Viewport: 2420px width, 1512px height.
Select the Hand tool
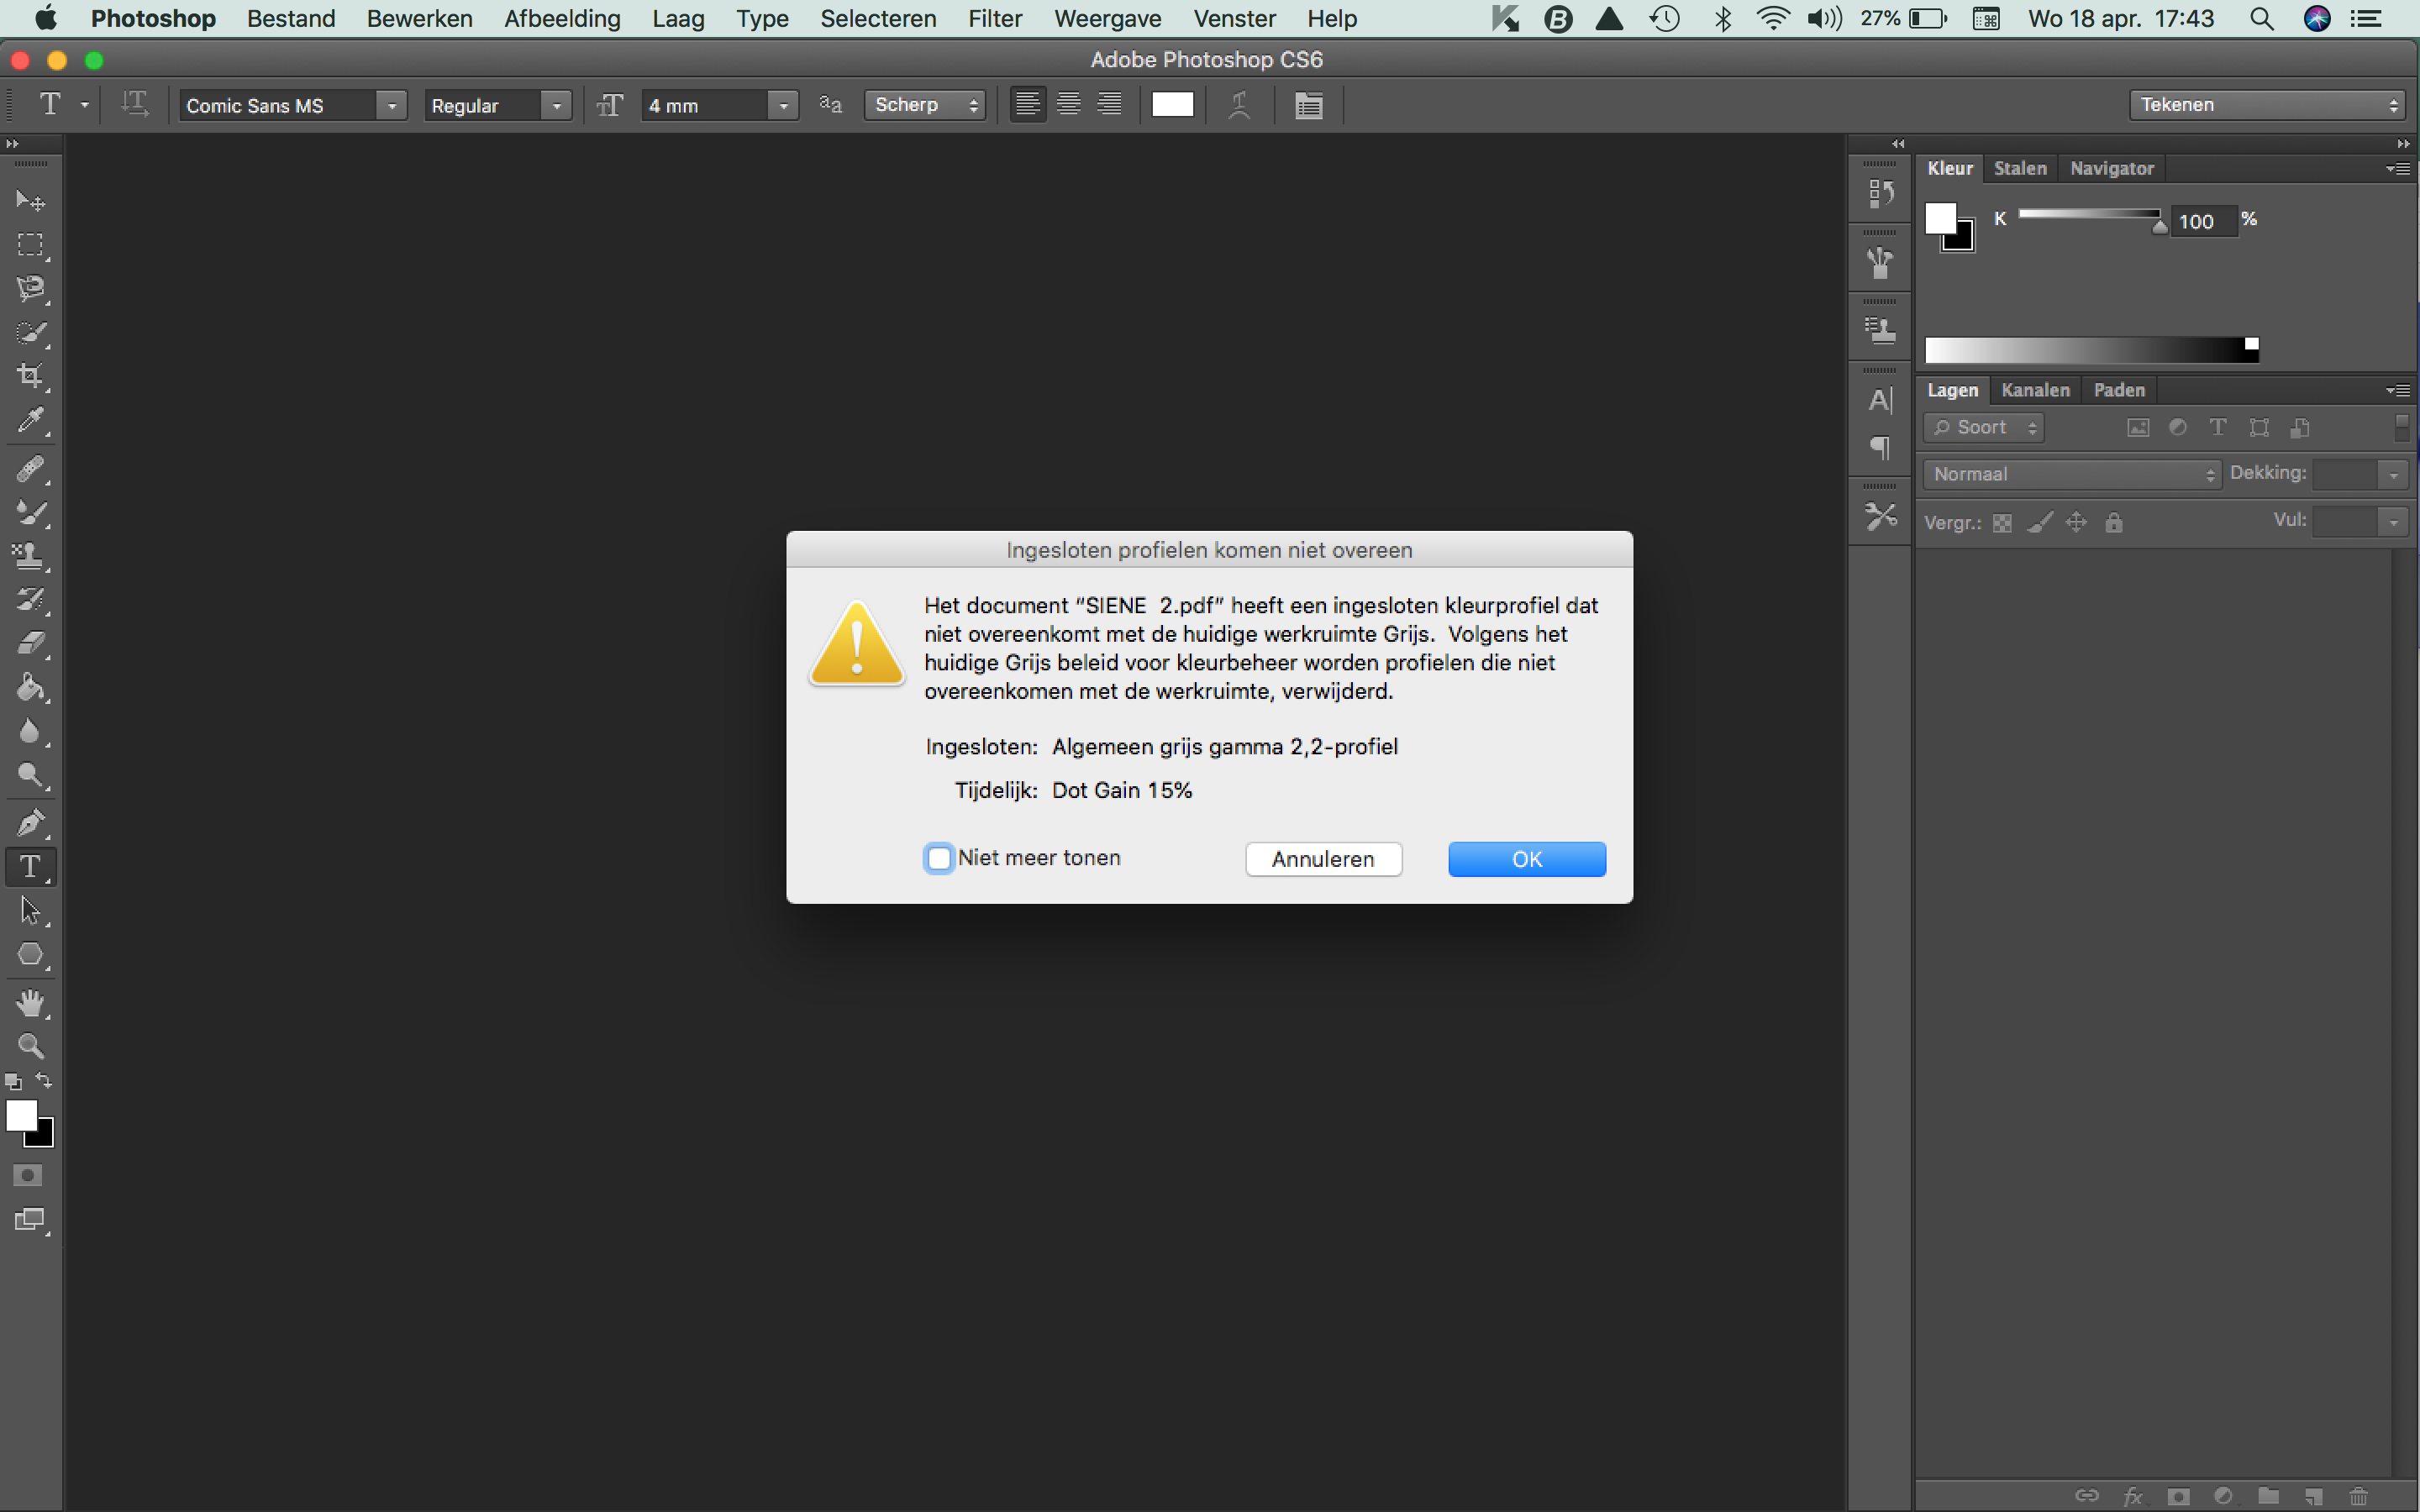coord(30,1002)
